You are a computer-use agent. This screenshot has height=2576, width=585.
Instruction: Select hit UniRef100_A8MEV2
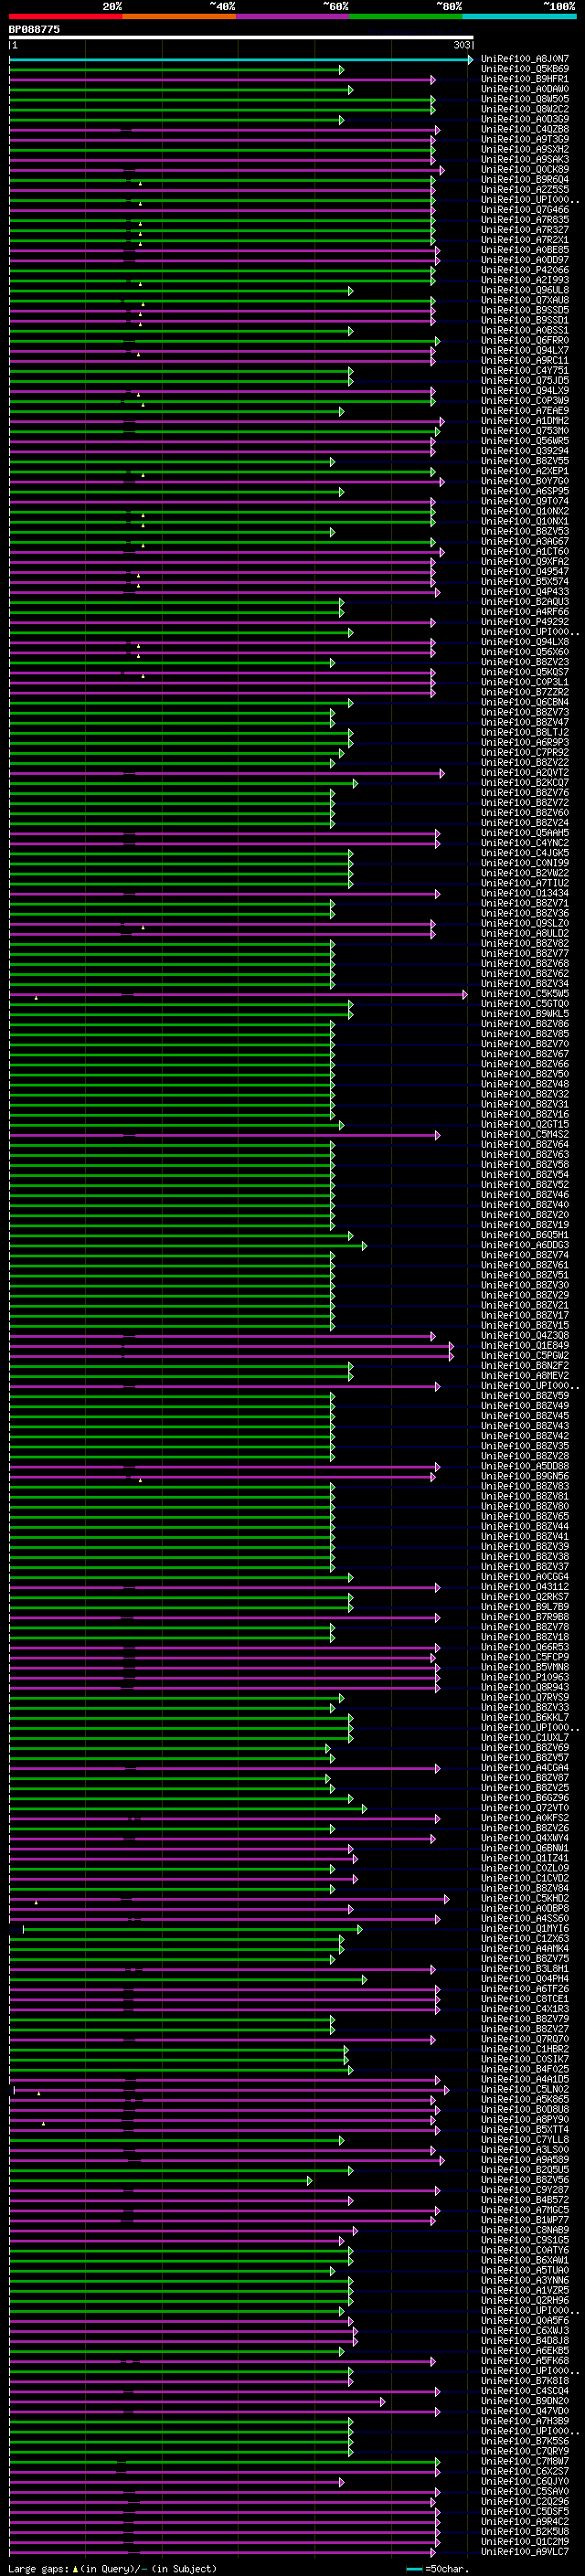524,1376
